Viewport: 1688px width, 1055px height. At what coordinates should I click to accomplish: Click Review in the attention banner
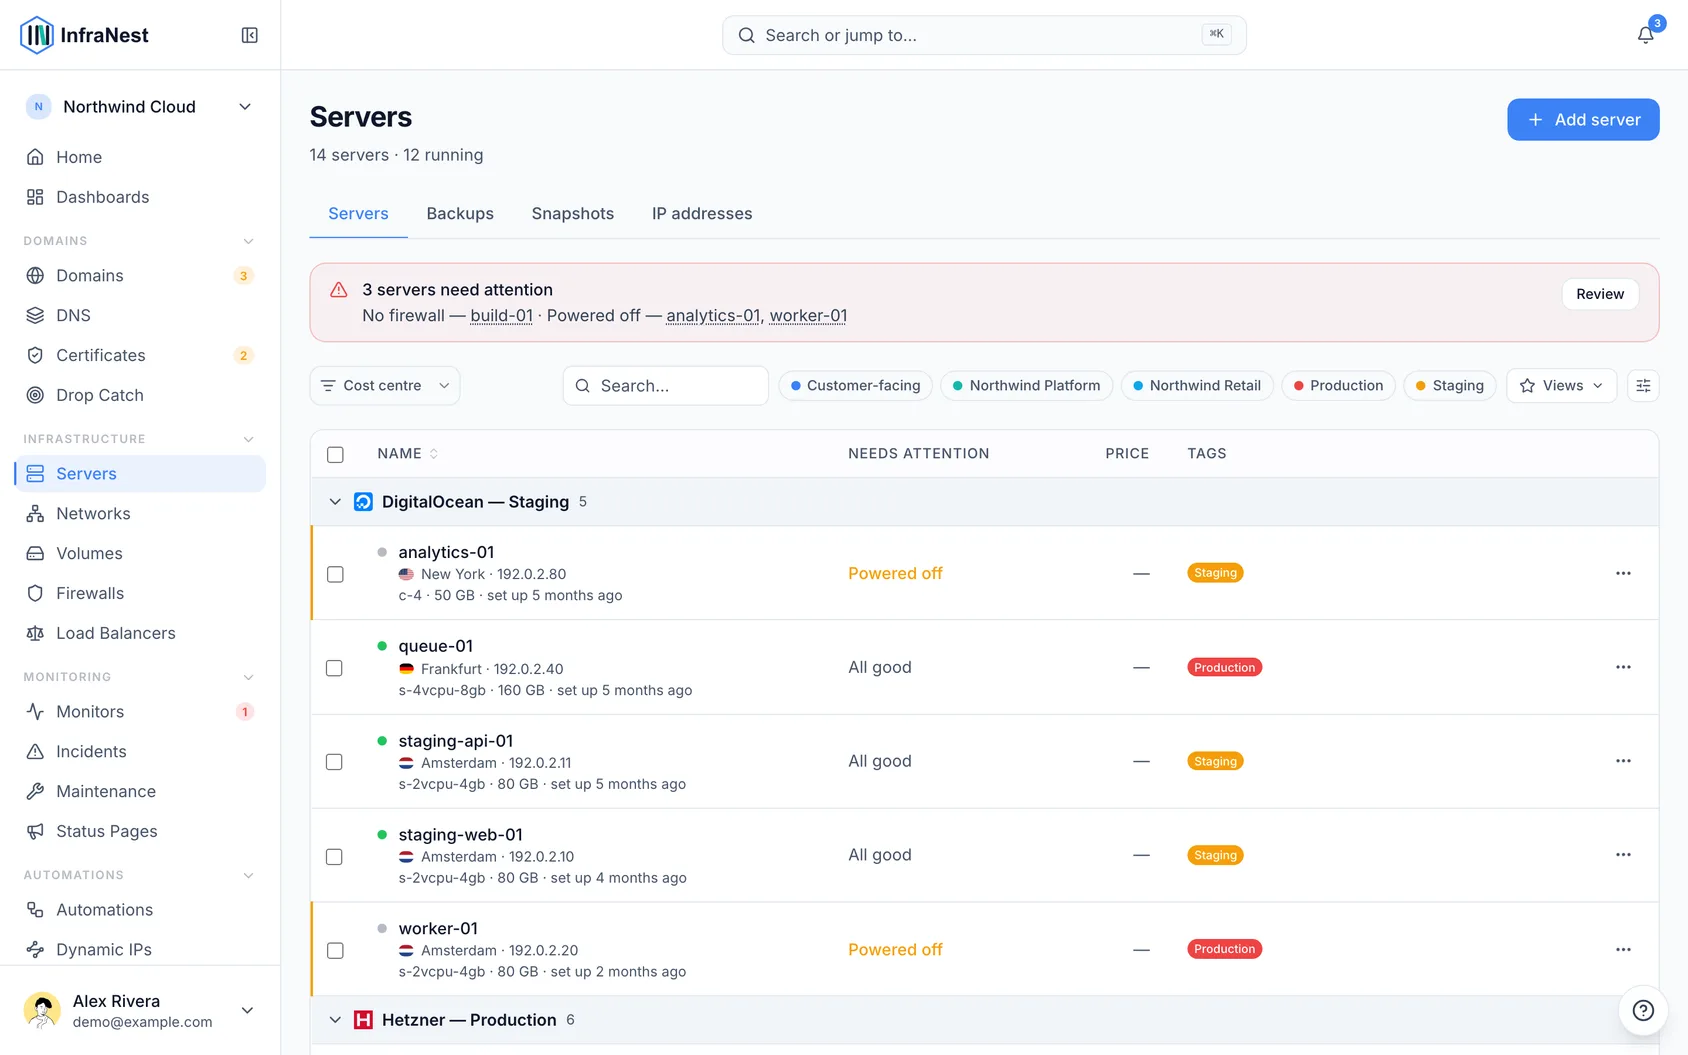click(1600, 294)
